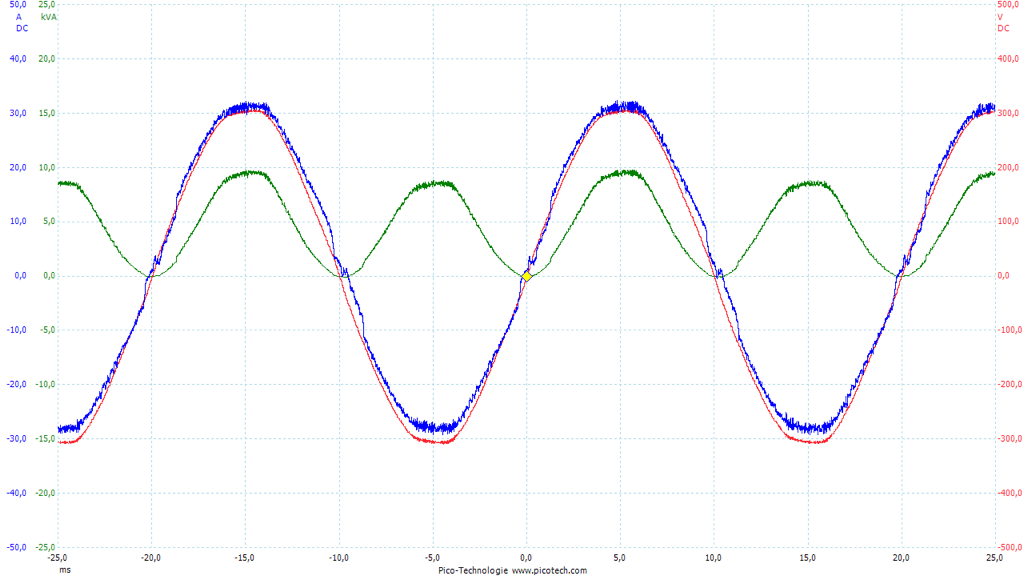Screen dimensions: 1024x576
Task: Click the green 'kVA' axis unit label
Action: [x=48, y=17]
